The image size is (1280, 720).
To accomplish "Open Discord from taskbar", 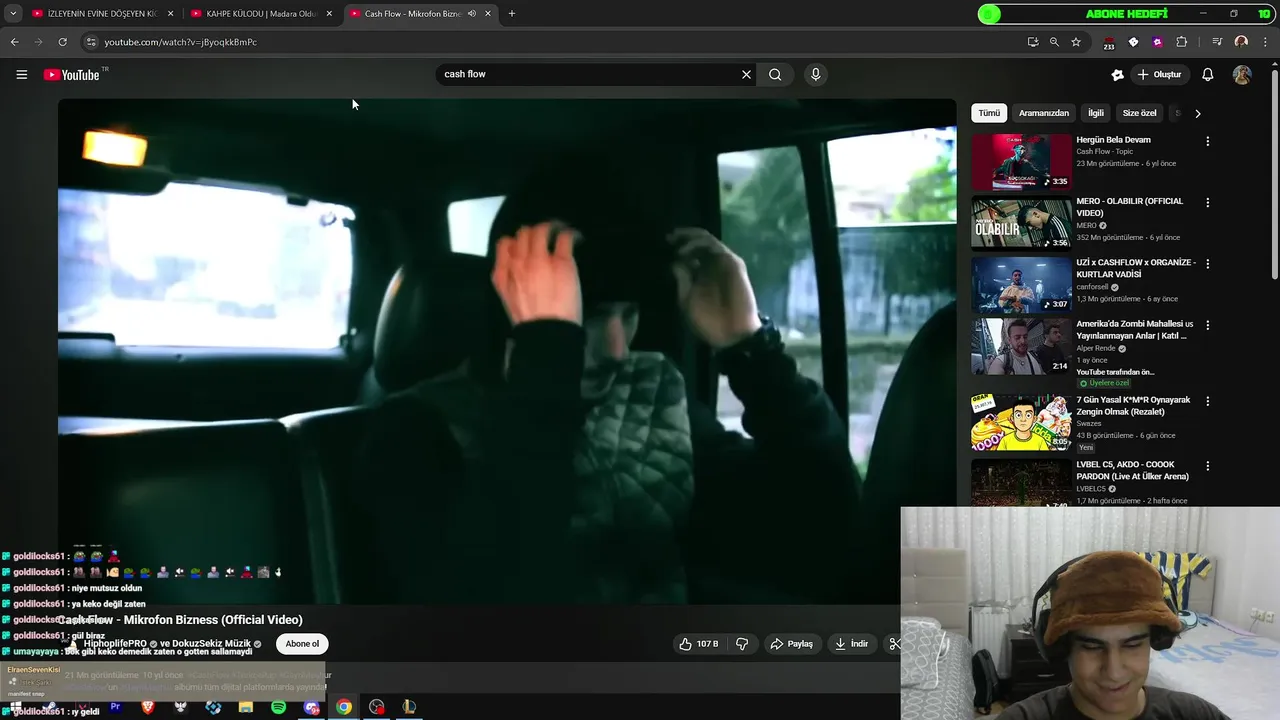I will tap(311, 707).
